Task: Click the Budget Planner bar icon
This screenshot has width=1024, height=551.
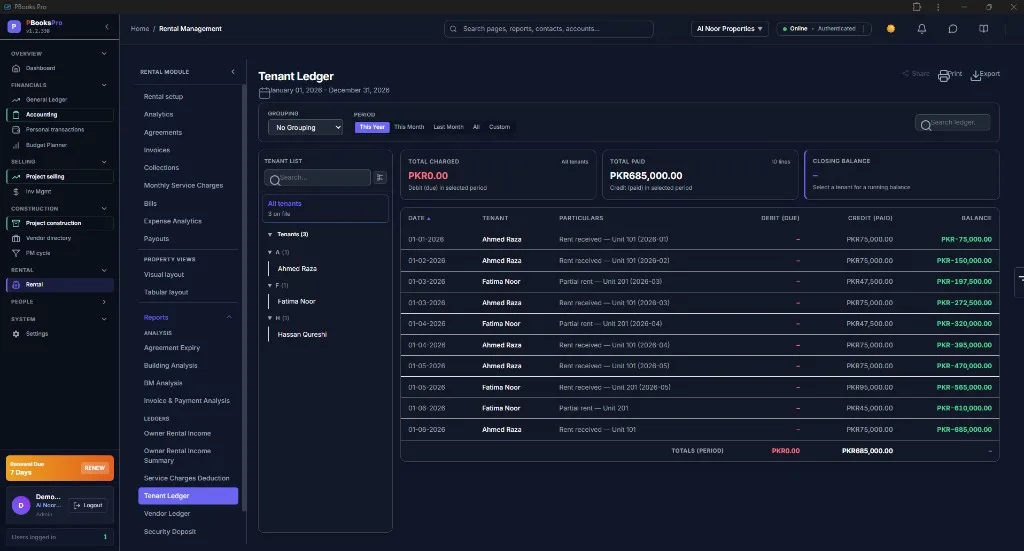Action: pos(16,146)
